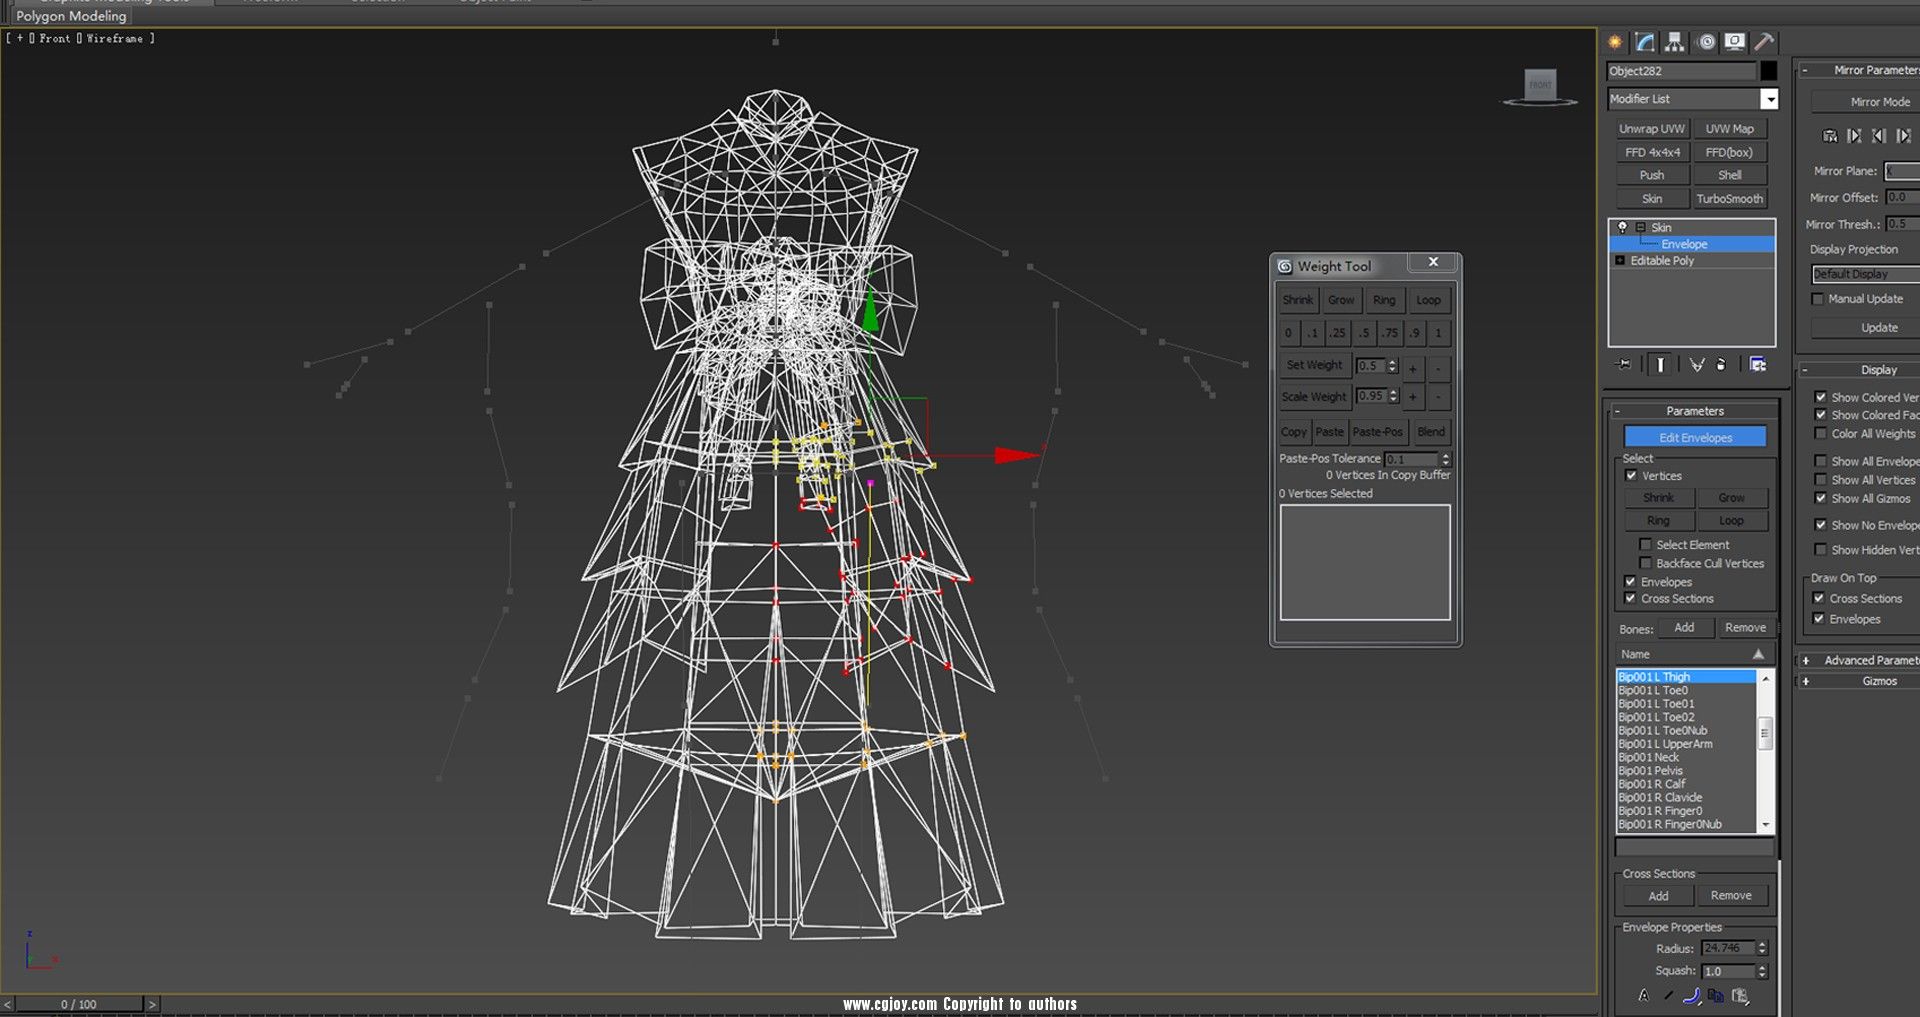Viewport: 1920px width, 1017px height.
Task: Enable Color All Weights checkbox
Action: [1821, 434]
